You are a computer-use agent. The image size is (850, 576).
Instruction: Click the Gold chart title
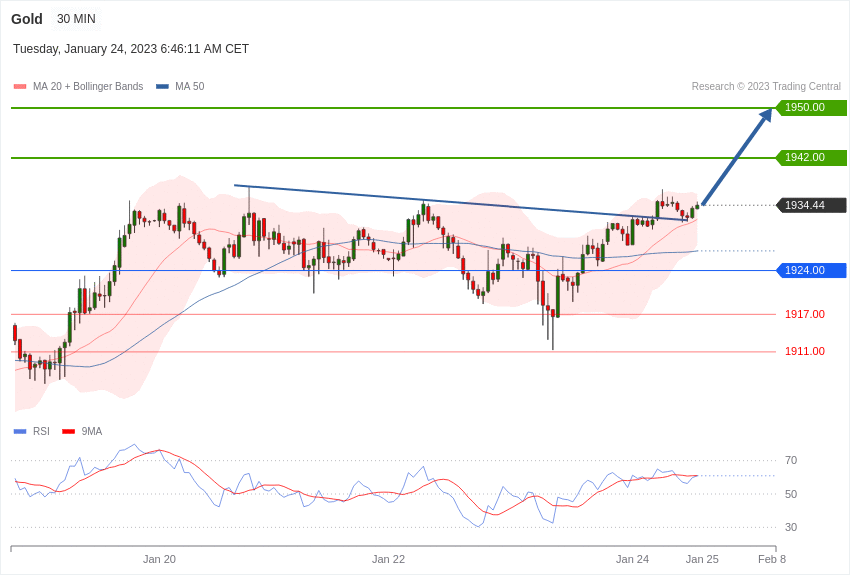[27, 19]
